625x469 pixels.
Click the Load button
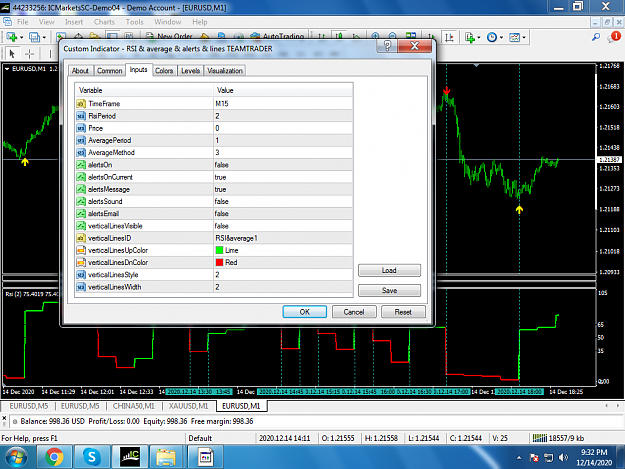point(389,270)
